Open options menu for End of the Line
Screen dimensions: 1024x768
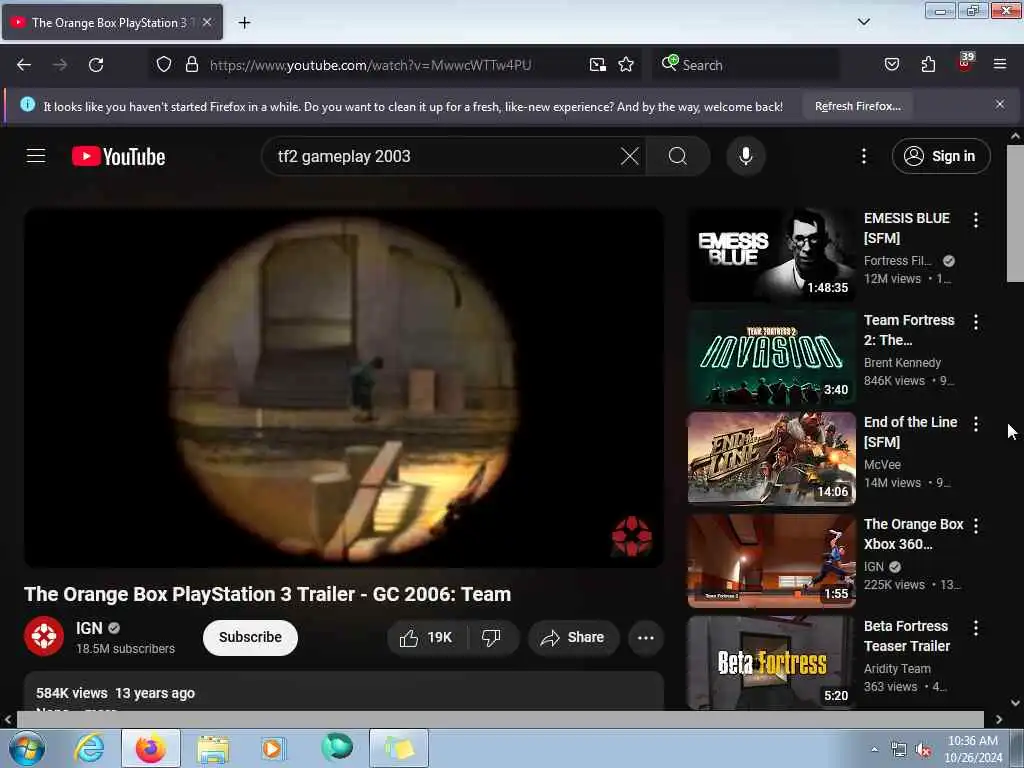click(976, 424)
